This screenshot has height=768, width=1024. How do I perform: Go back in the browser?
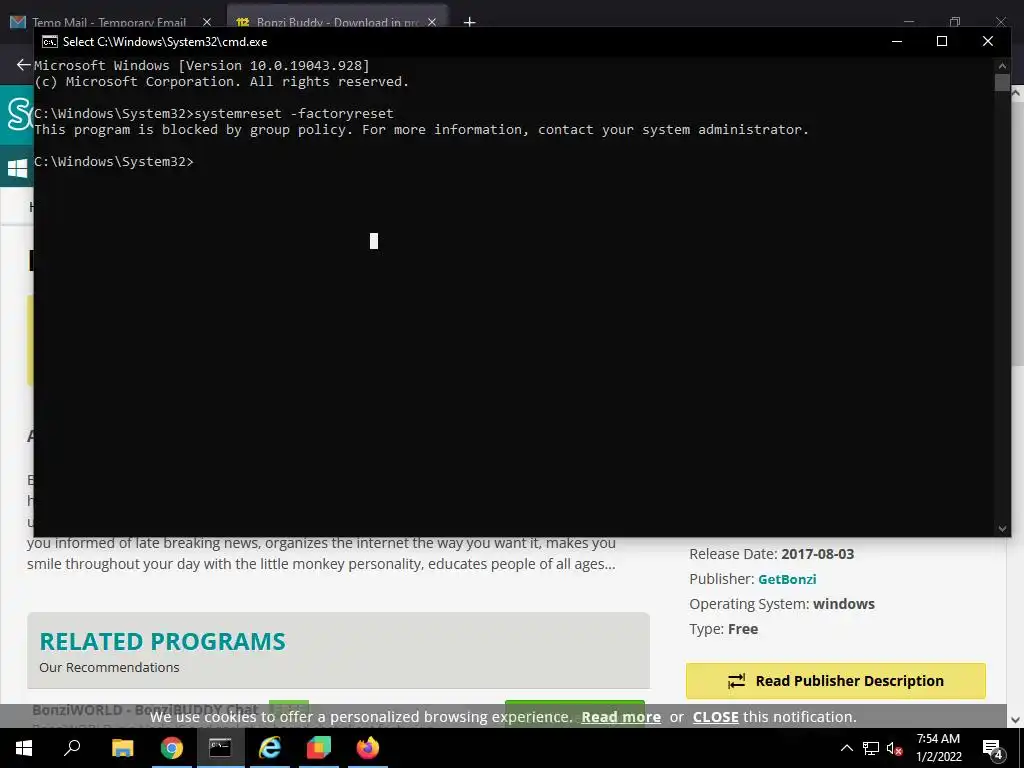pos(24,65)
